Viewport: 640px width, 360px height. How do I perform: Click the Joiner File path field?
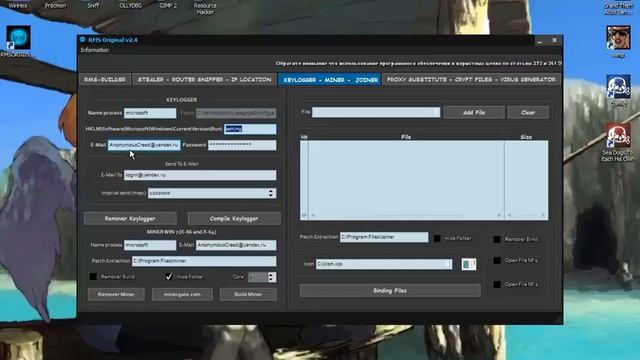click(x=376, y=112)
